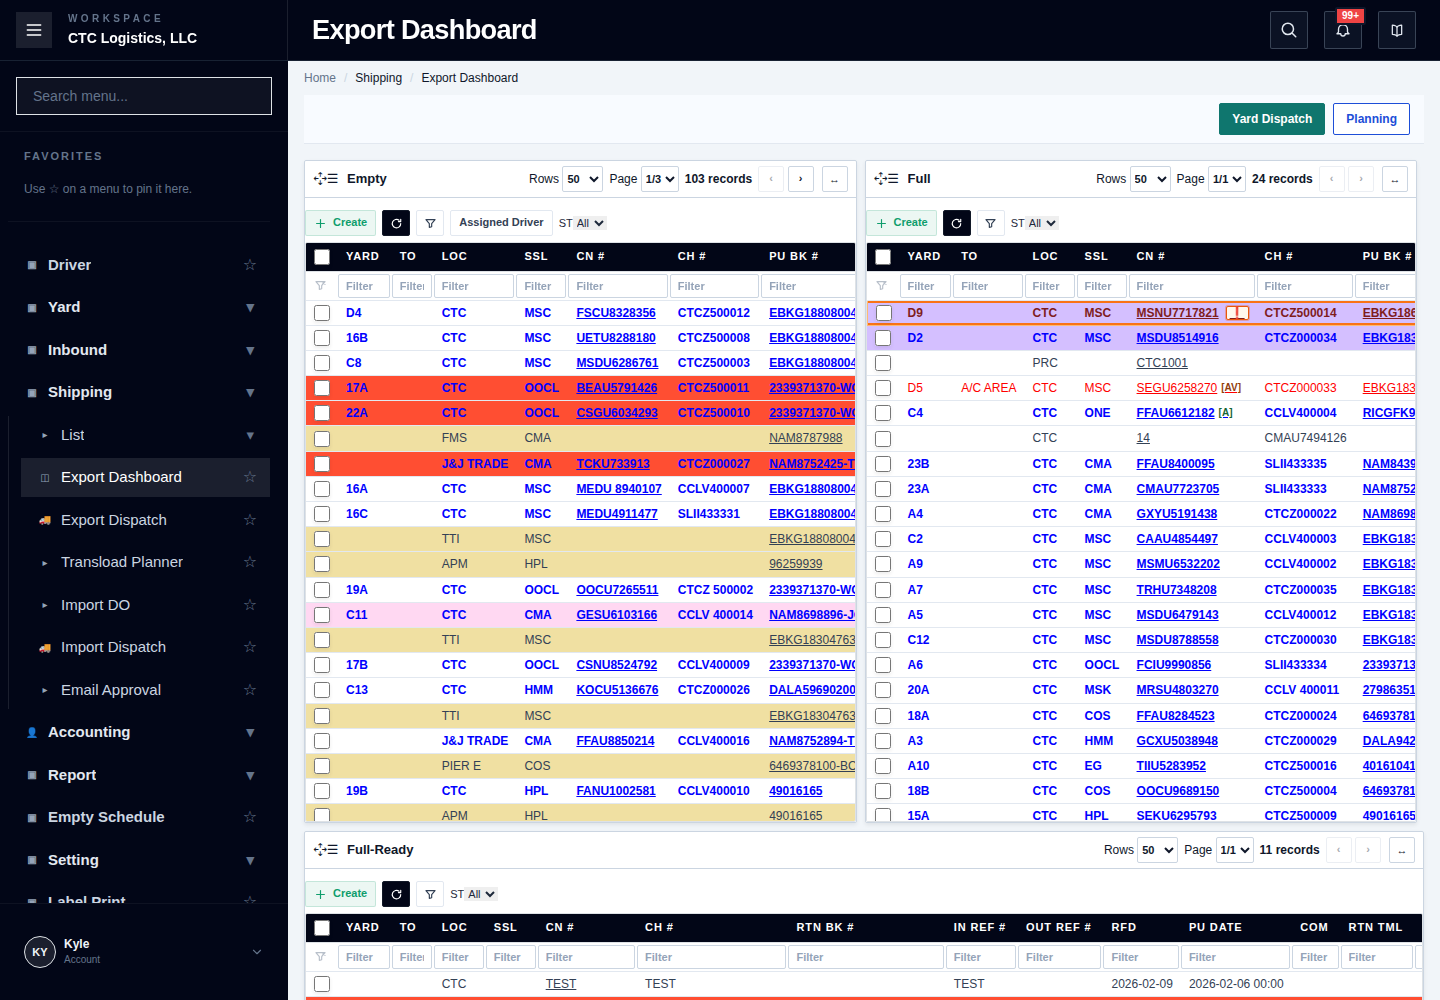Open the hamburger menu in sidebar header
The image size is (1440, 1000).
(x=34, y=30)
